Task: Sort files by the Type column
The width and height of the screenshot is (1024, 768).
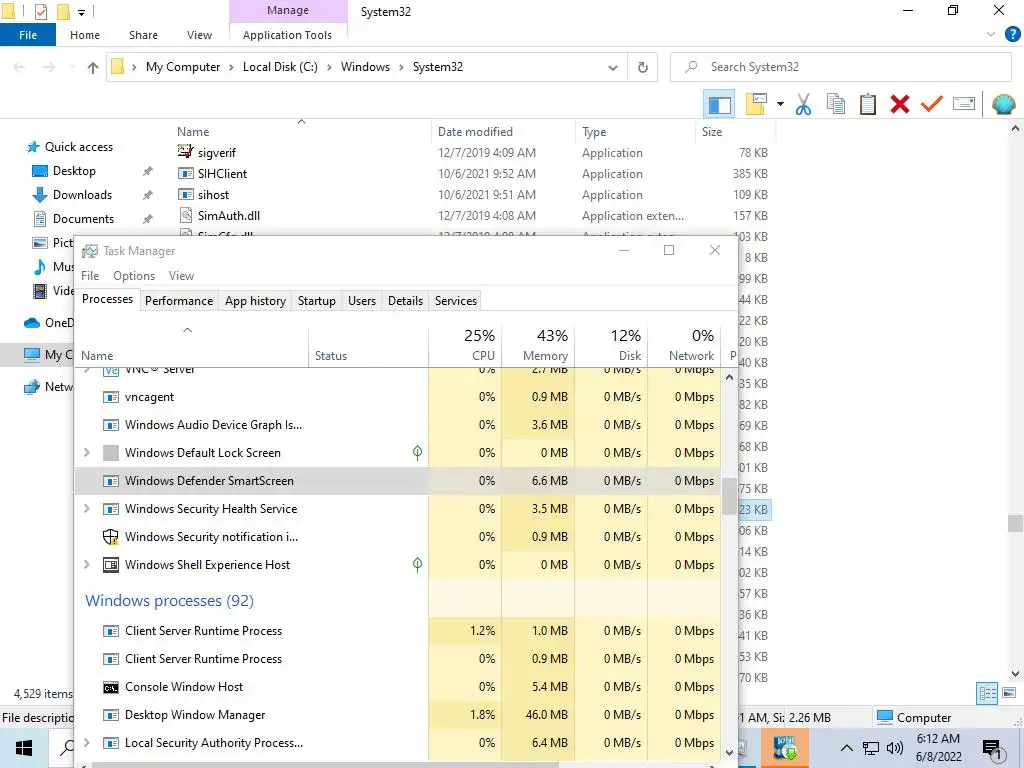Action: coord(594,132)
